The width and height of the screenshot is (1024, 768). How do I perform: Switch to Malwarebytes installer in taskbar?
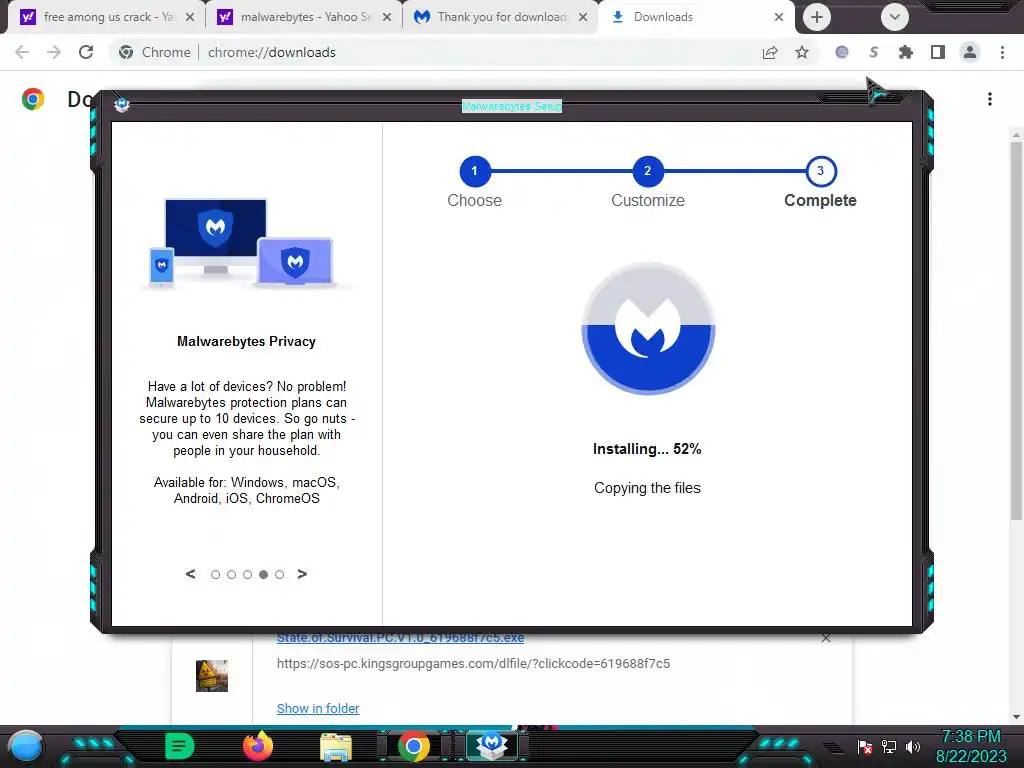491,745
